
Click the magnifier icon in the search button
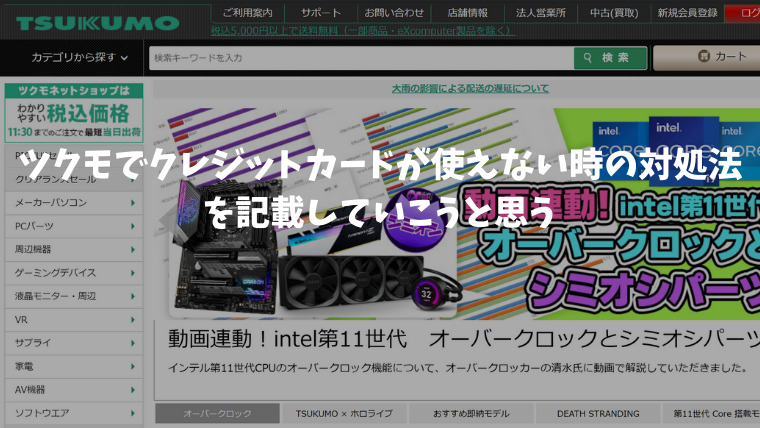pos(587,58)
